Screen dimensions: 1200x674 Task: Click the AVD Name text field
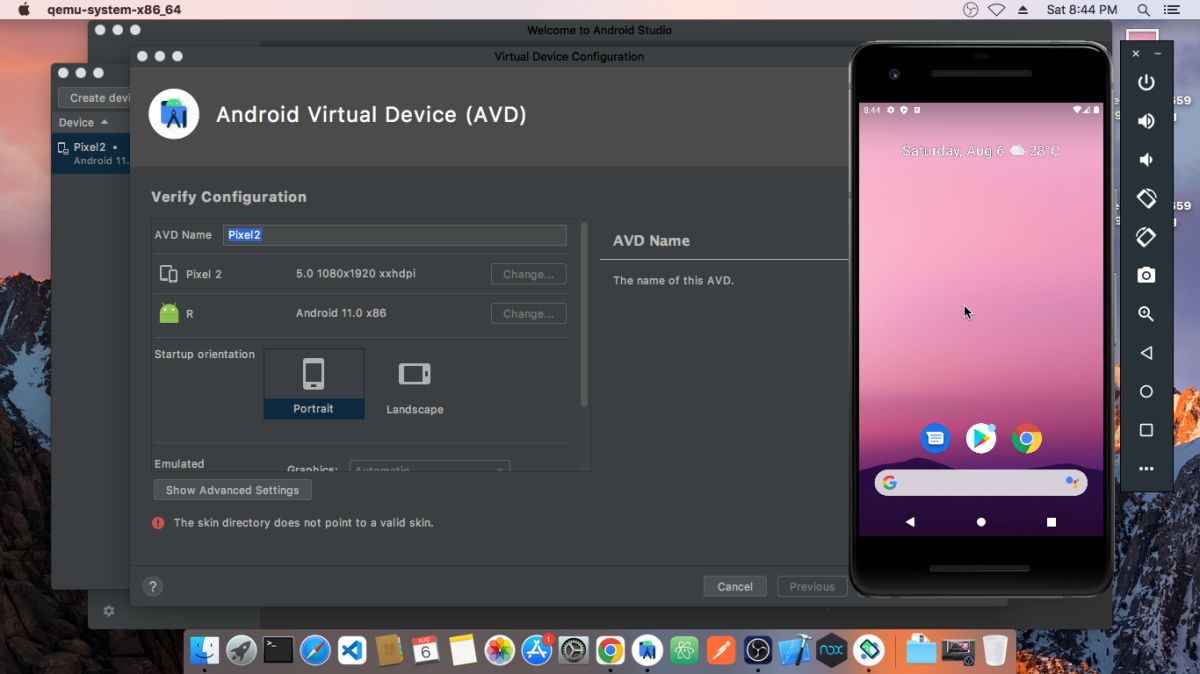click(395, 235)
